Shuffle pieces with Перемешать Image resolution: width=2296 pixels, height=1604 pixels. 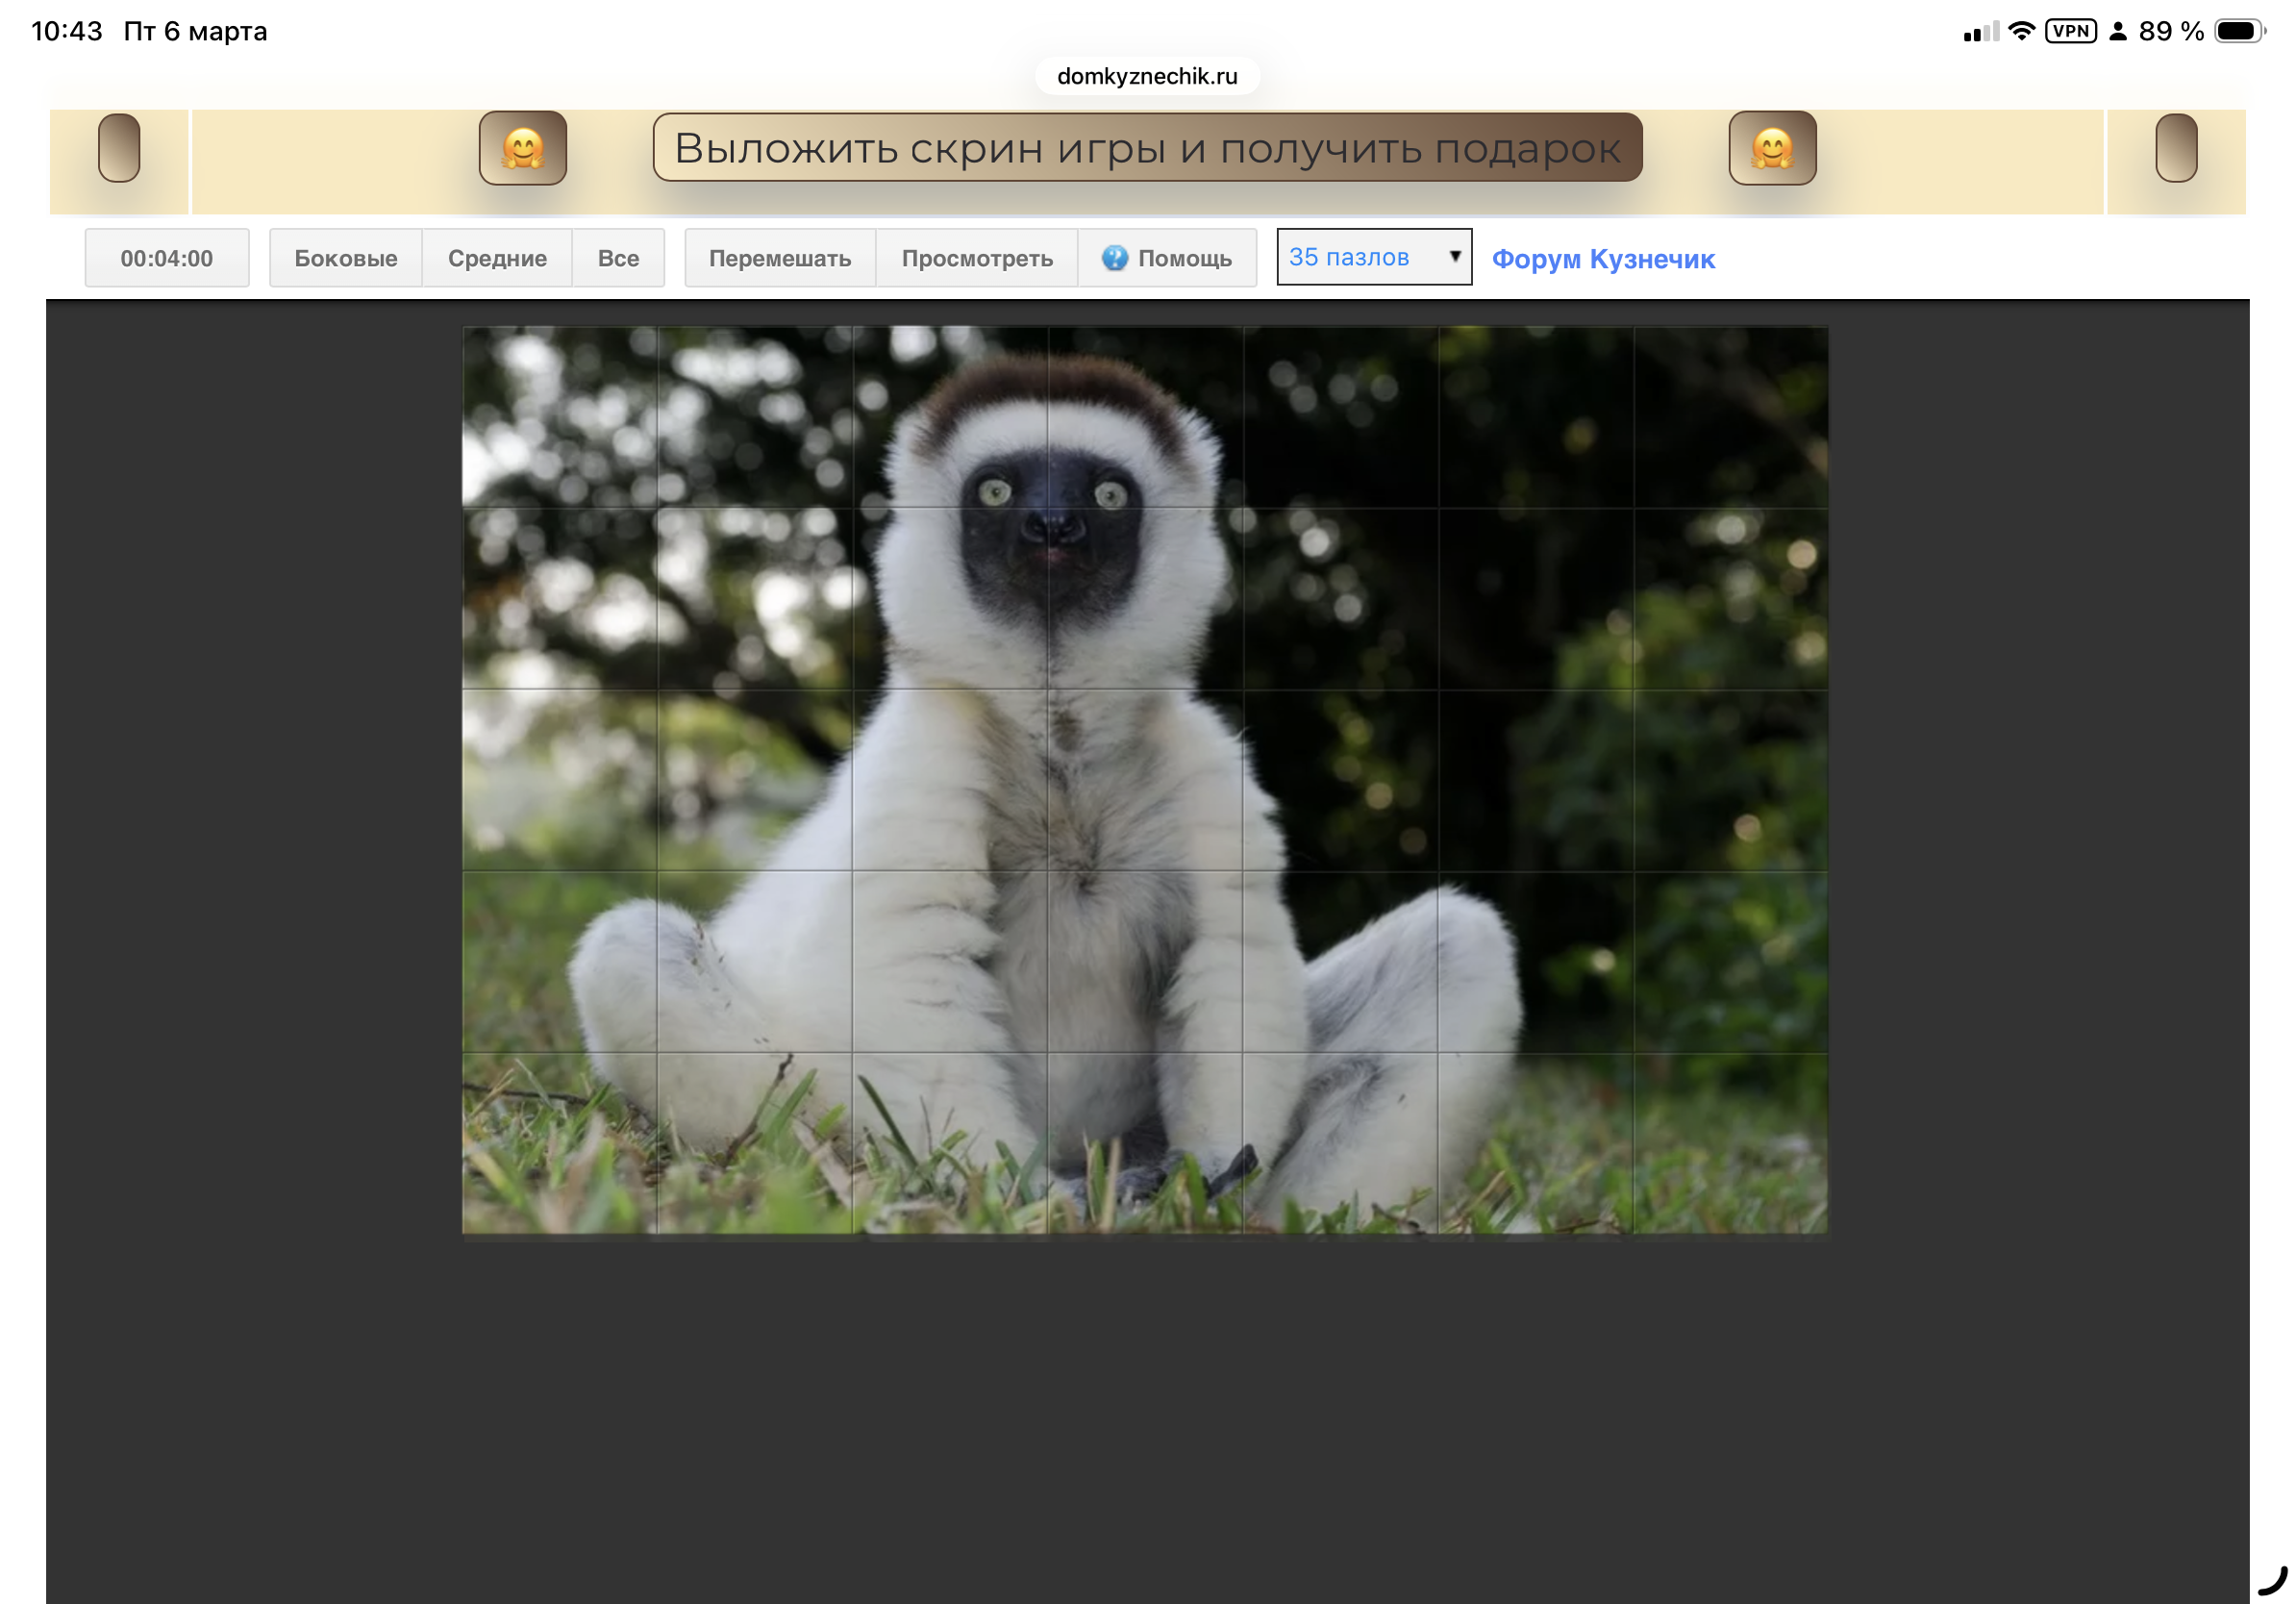(x=779, y=258)
